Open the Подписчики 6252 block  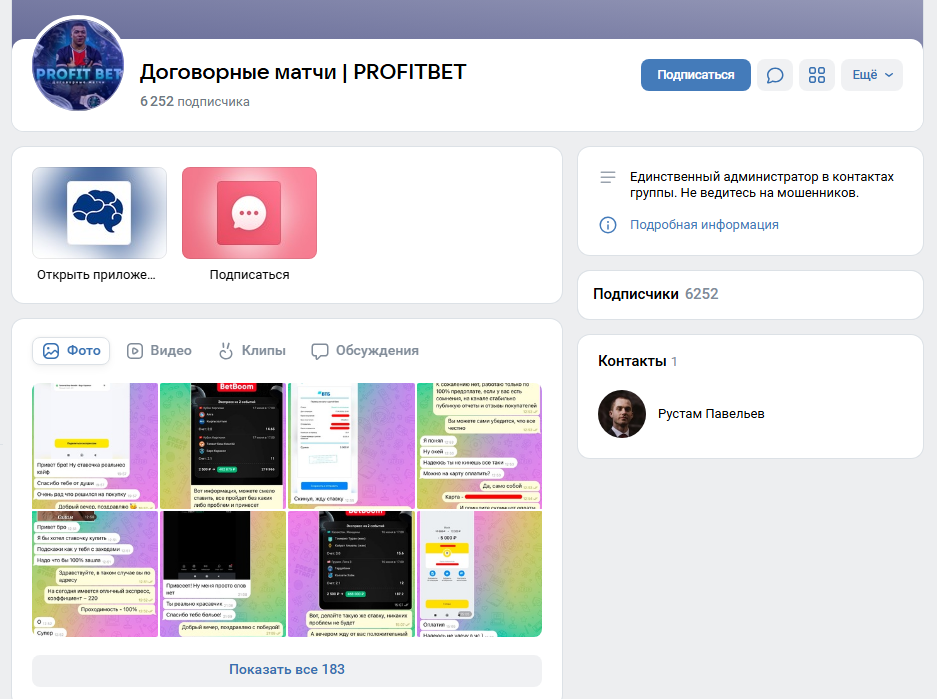click(750, 295)
